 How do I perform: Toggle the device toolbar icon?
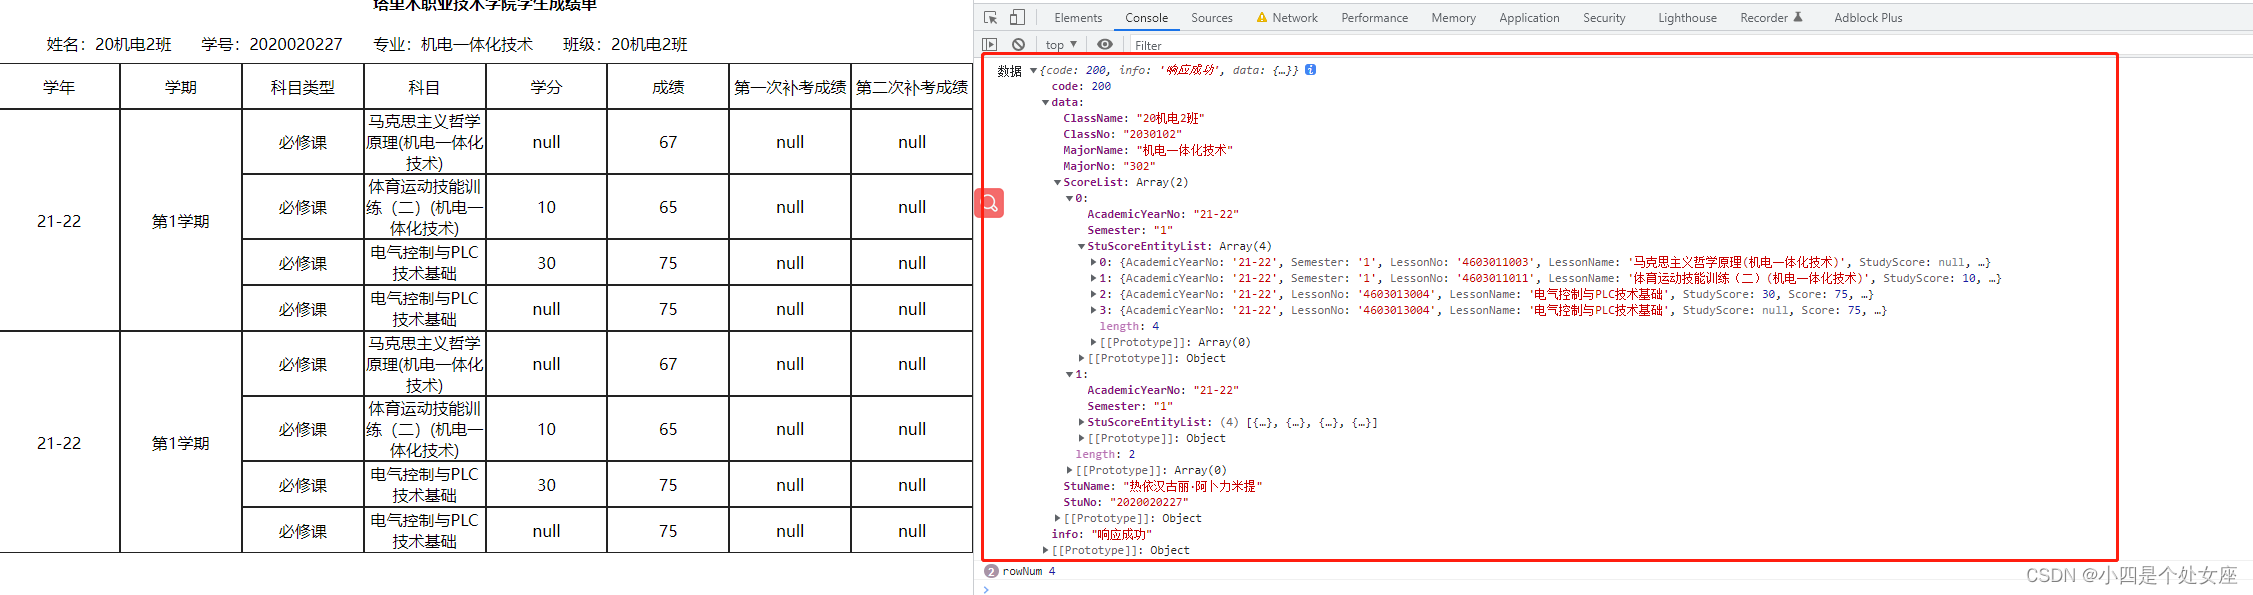tap(1016, 17)
